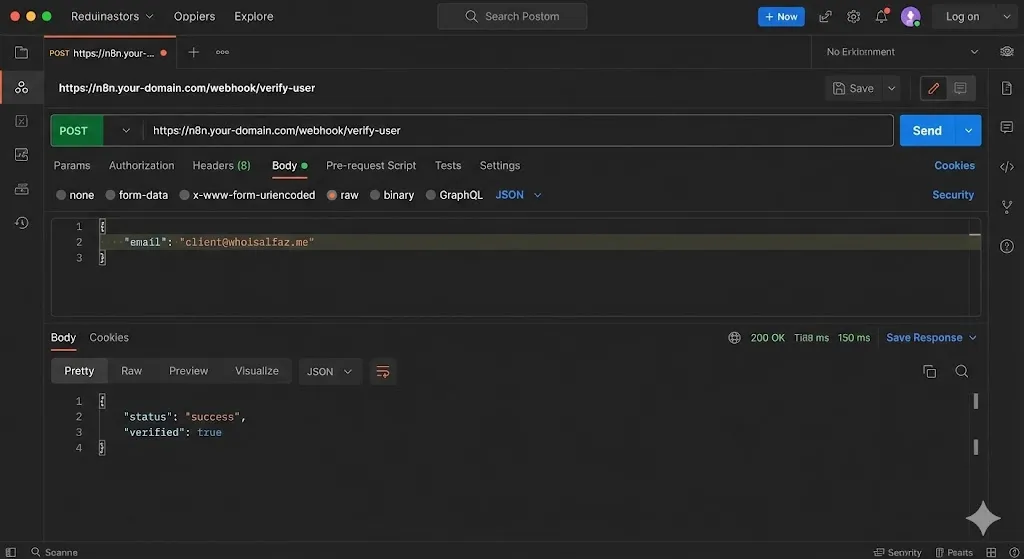The image size is (1024, 559).
Task: Search within the response body
Action: tap(961, 372)
